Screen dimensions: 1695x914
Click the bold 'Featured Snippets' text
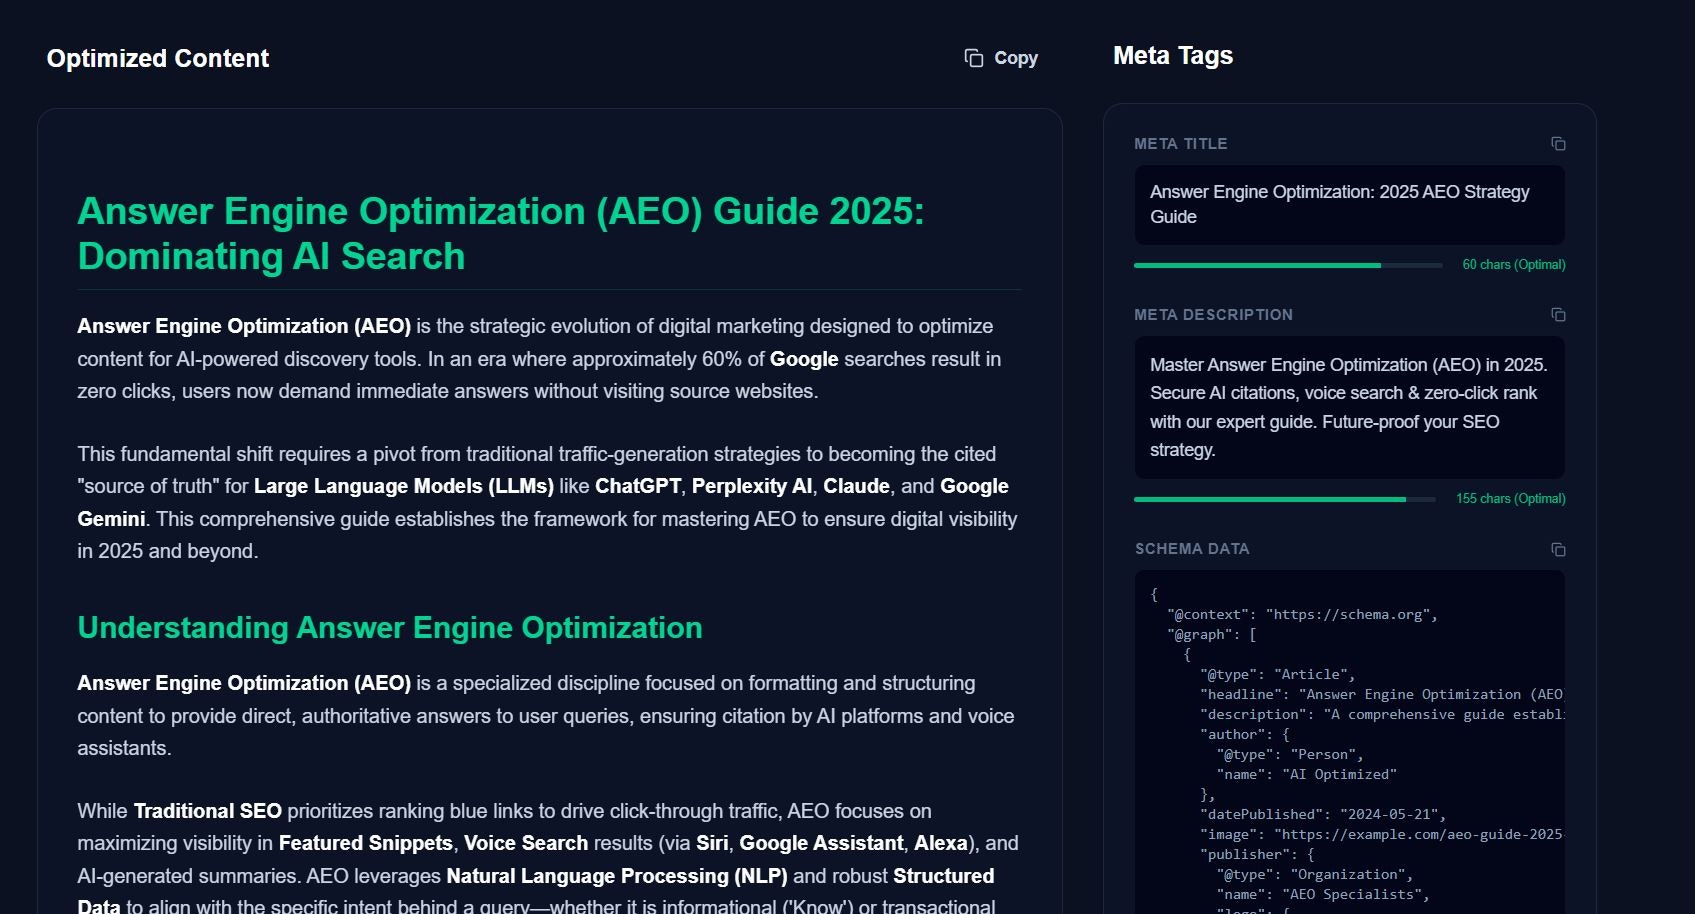(365, 843)
